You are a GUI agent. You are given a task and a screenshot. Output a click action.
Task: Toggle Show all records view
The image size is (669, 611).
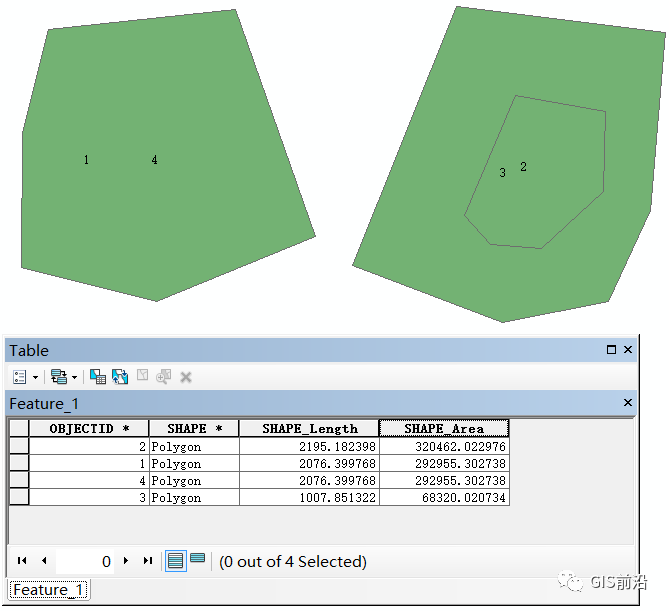(176, 561)
